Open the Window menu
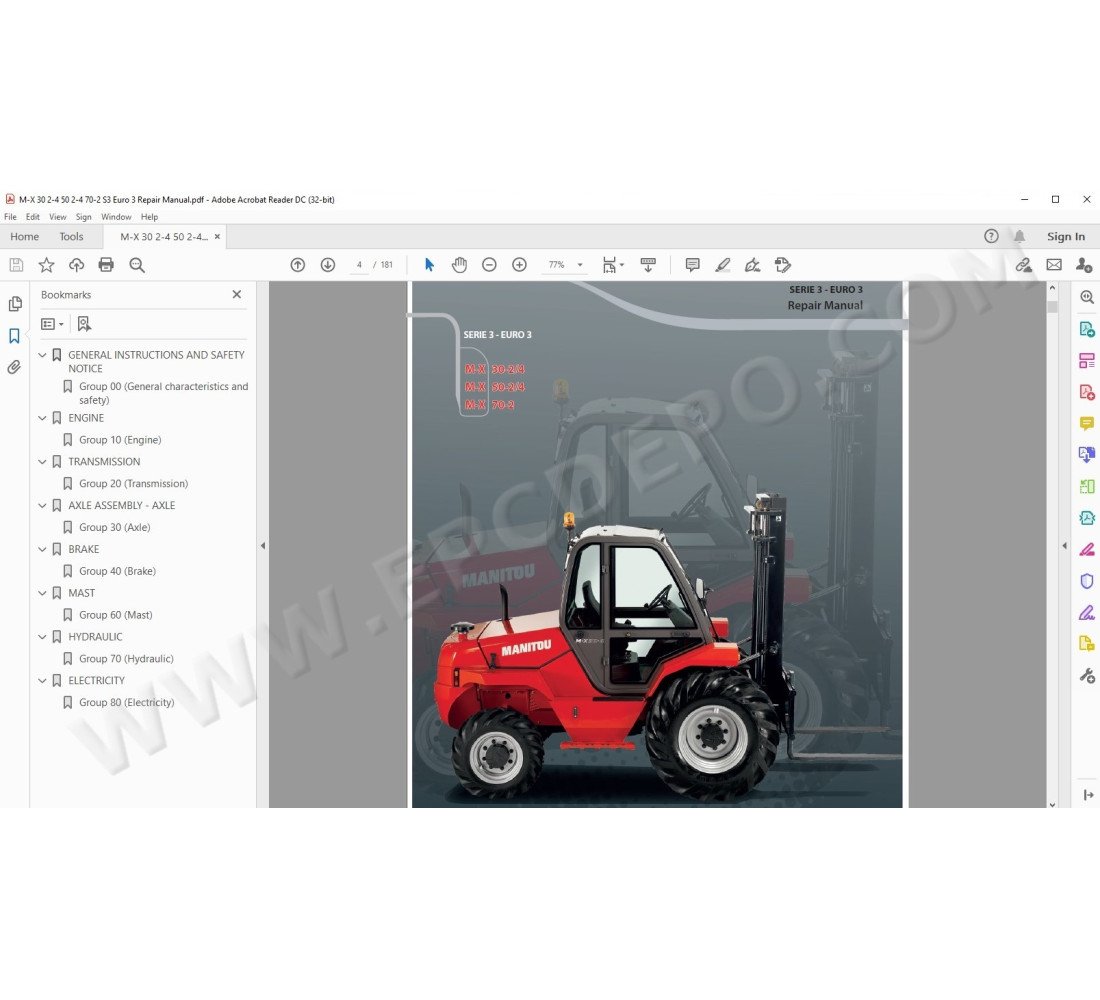Screen dimensions: 1100x1000 116,217
